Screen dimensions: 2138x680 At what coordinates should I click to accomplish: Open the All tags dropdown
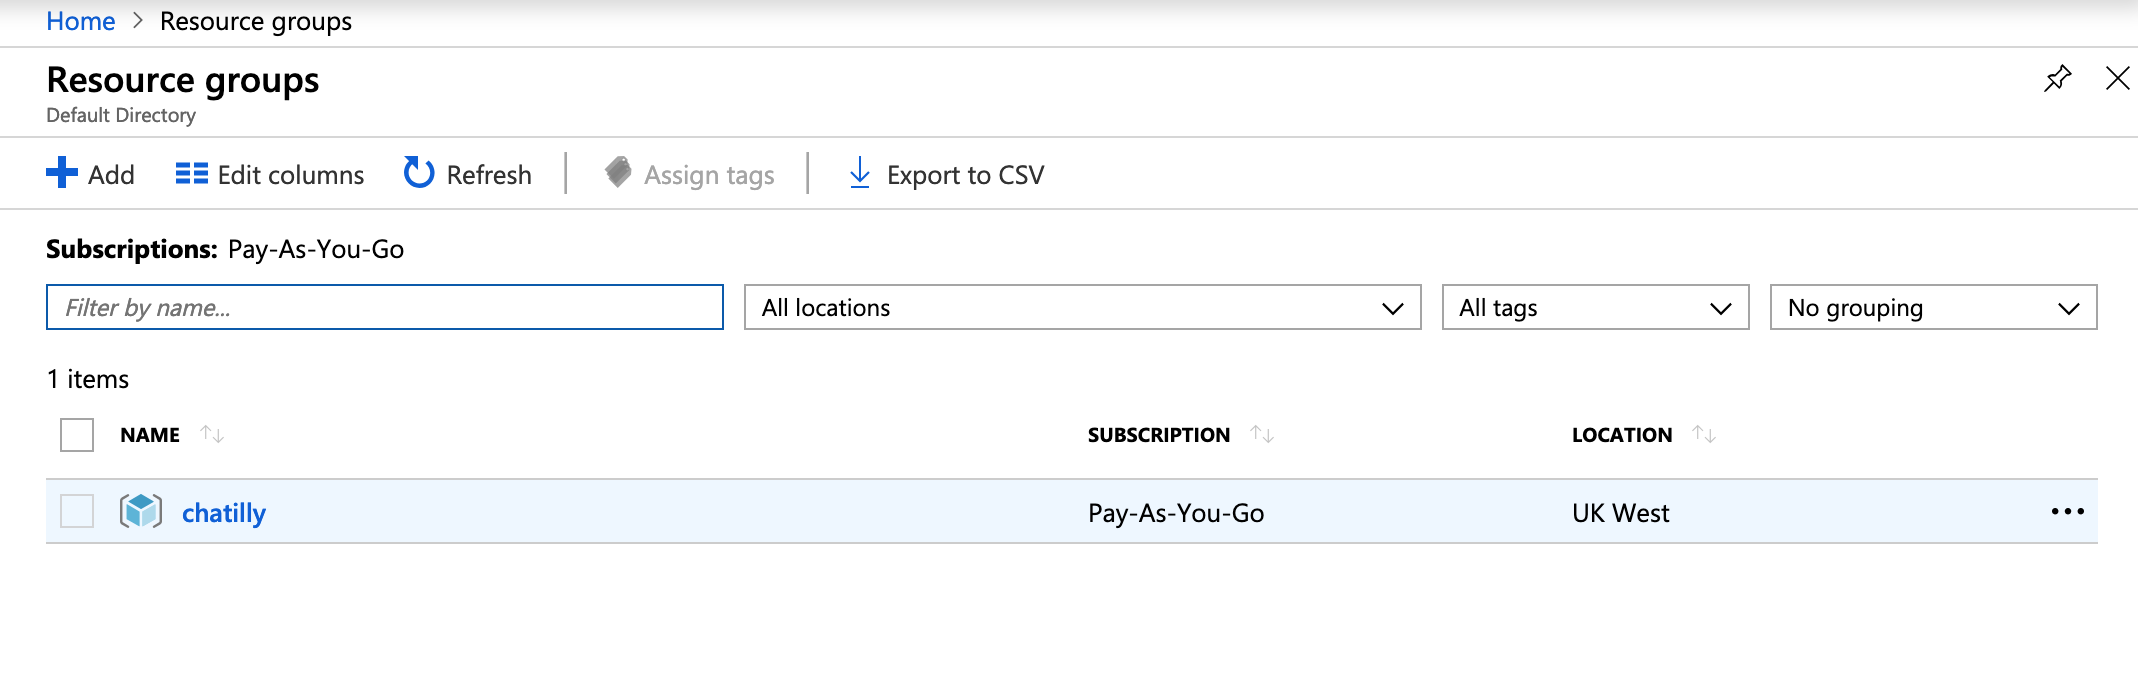[1595, 308]
